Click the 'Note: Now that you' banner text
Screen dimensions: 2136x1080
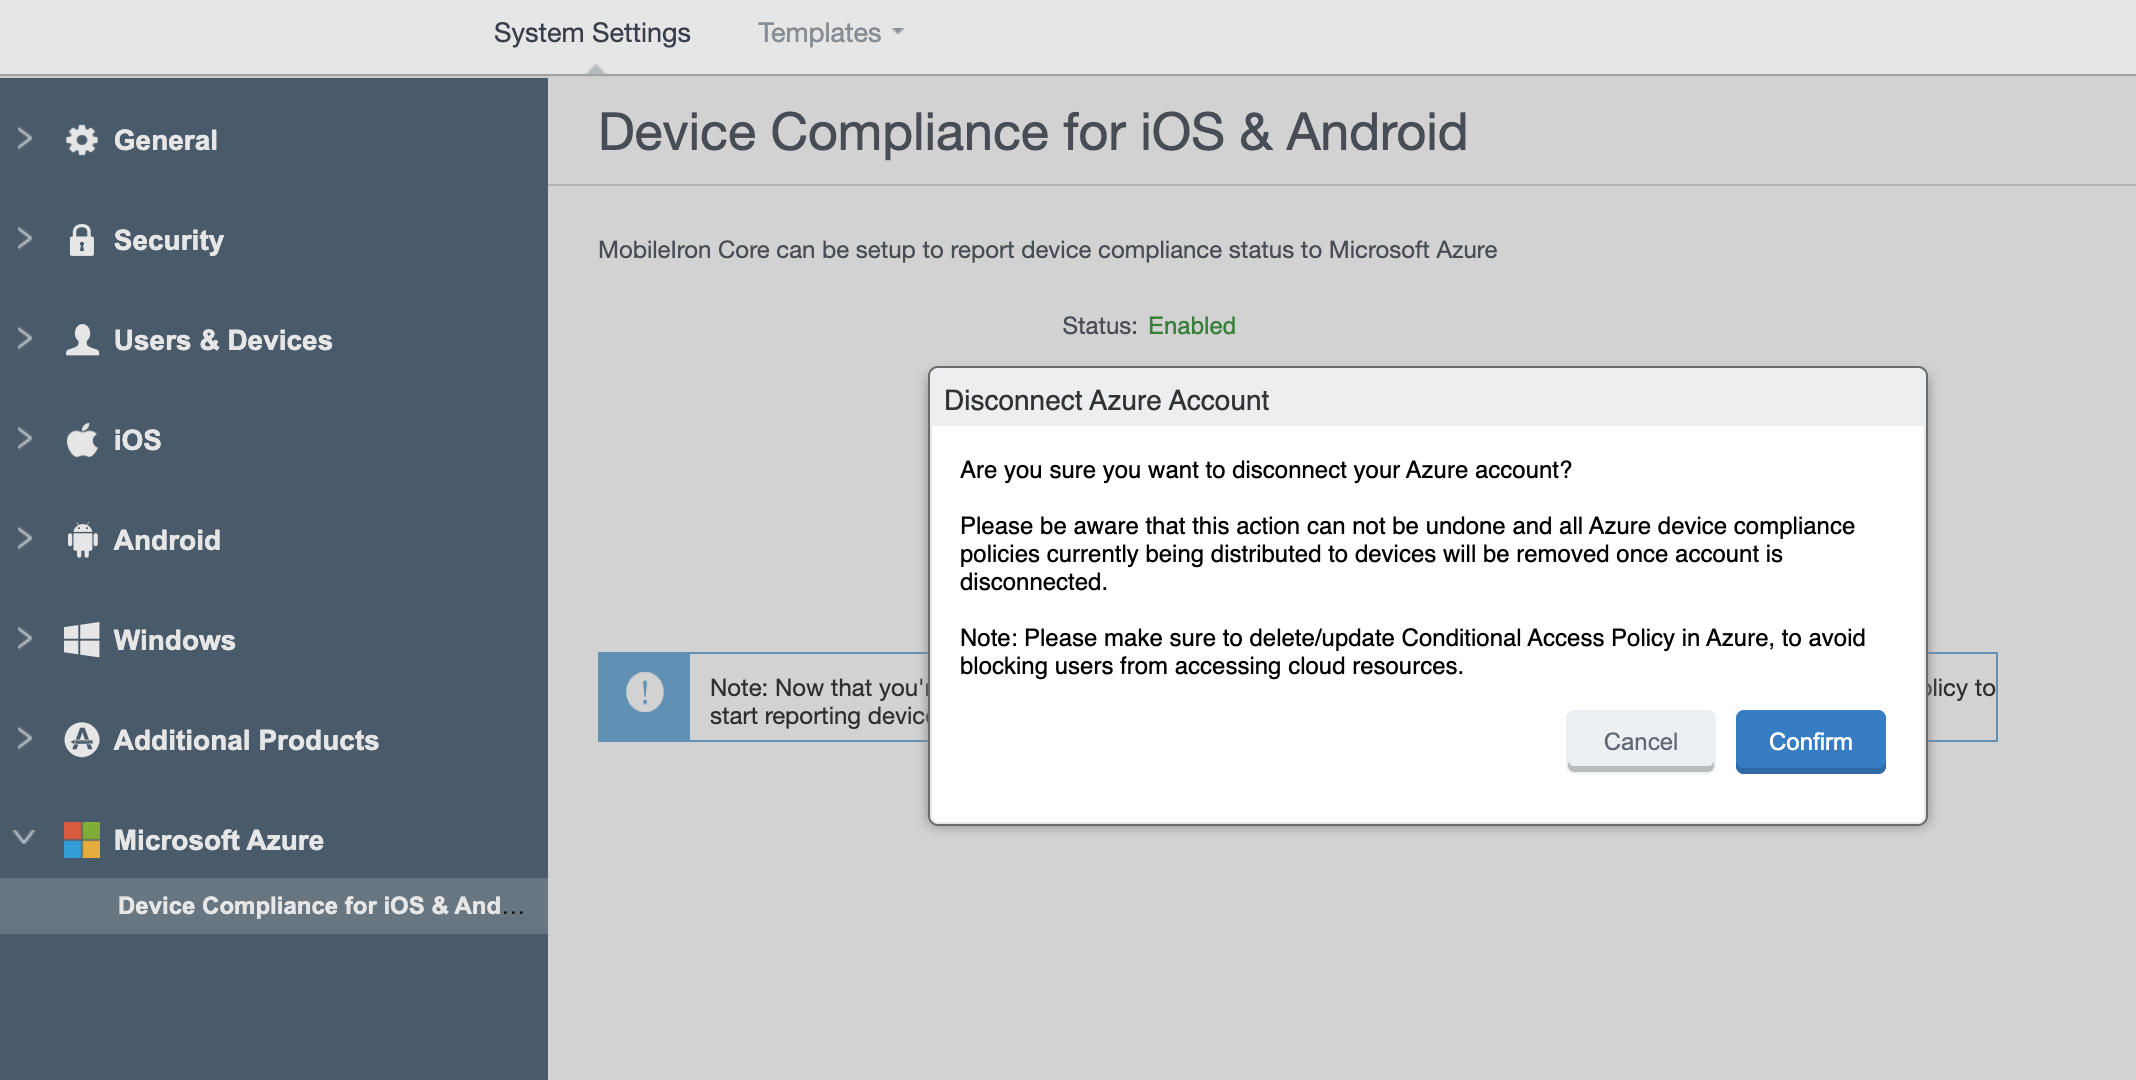click(819, 702)
